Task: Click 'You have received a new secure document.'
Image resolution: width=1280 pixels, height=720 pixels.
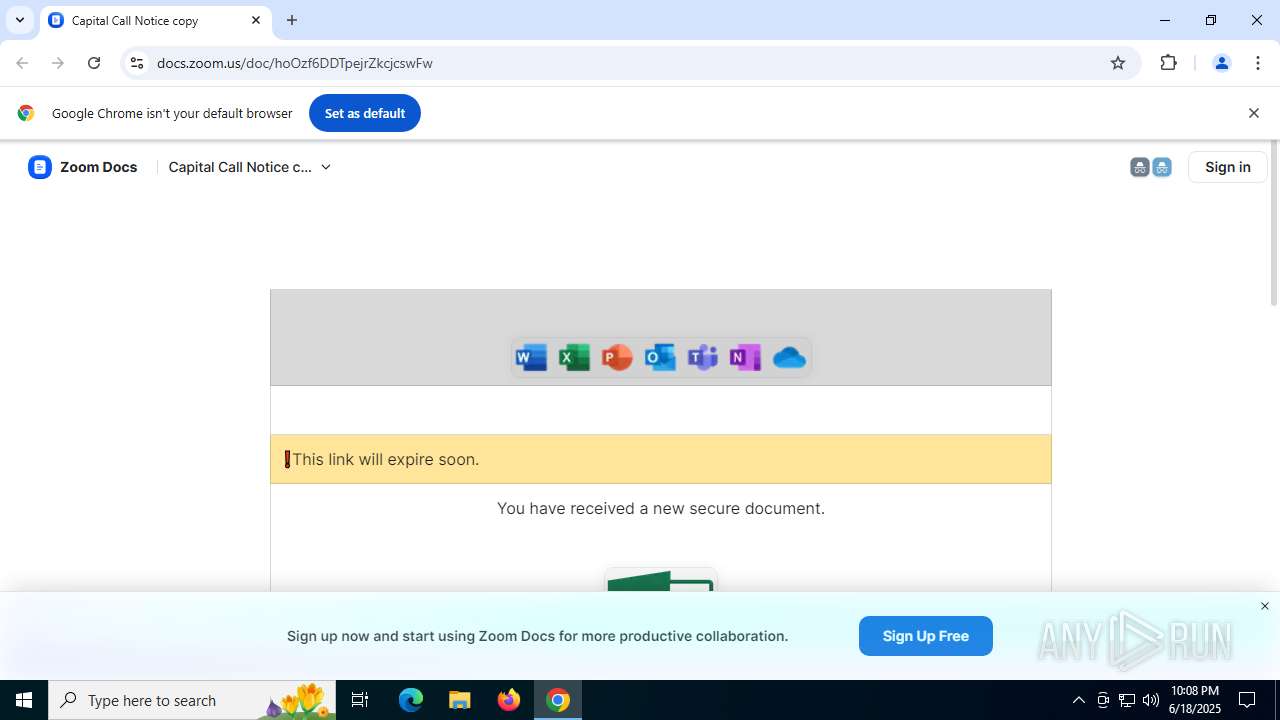Action: [x=661, y=508]
